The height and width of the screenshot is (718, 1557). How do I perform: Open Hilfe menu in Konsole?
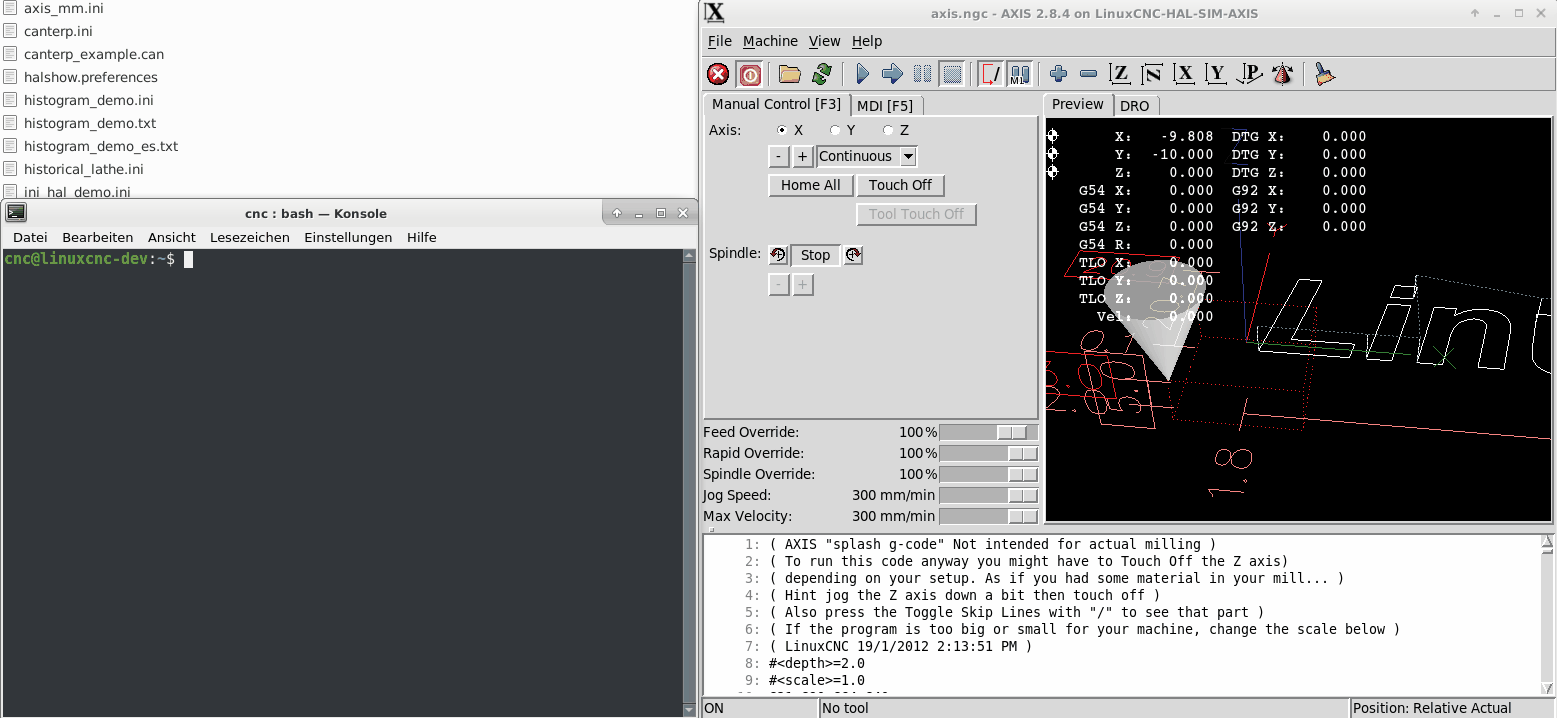point(422,237)
